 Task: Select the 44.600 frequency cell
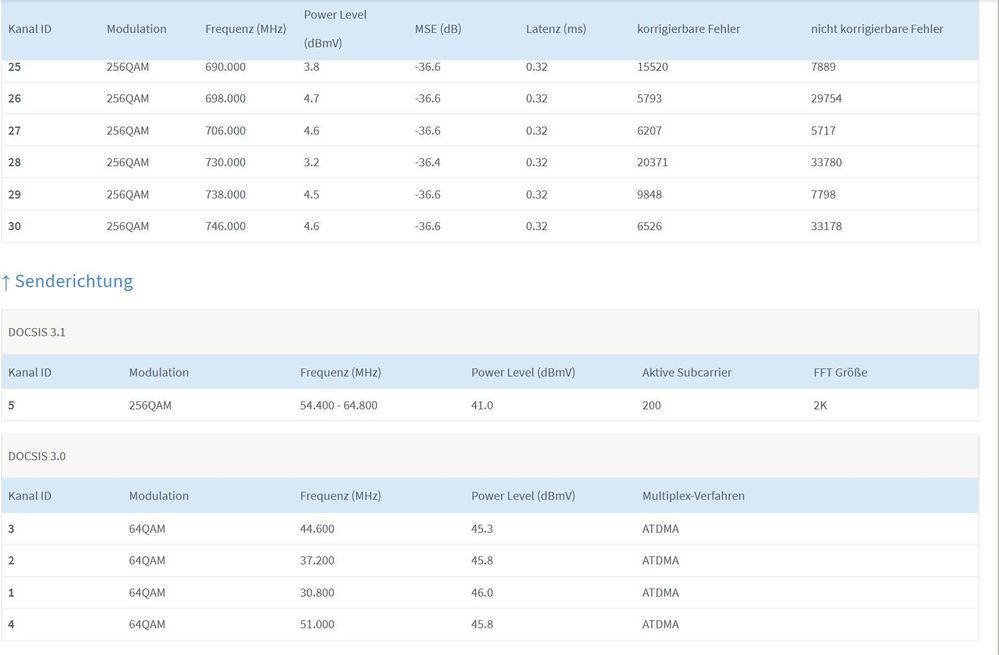pos(317,529)
